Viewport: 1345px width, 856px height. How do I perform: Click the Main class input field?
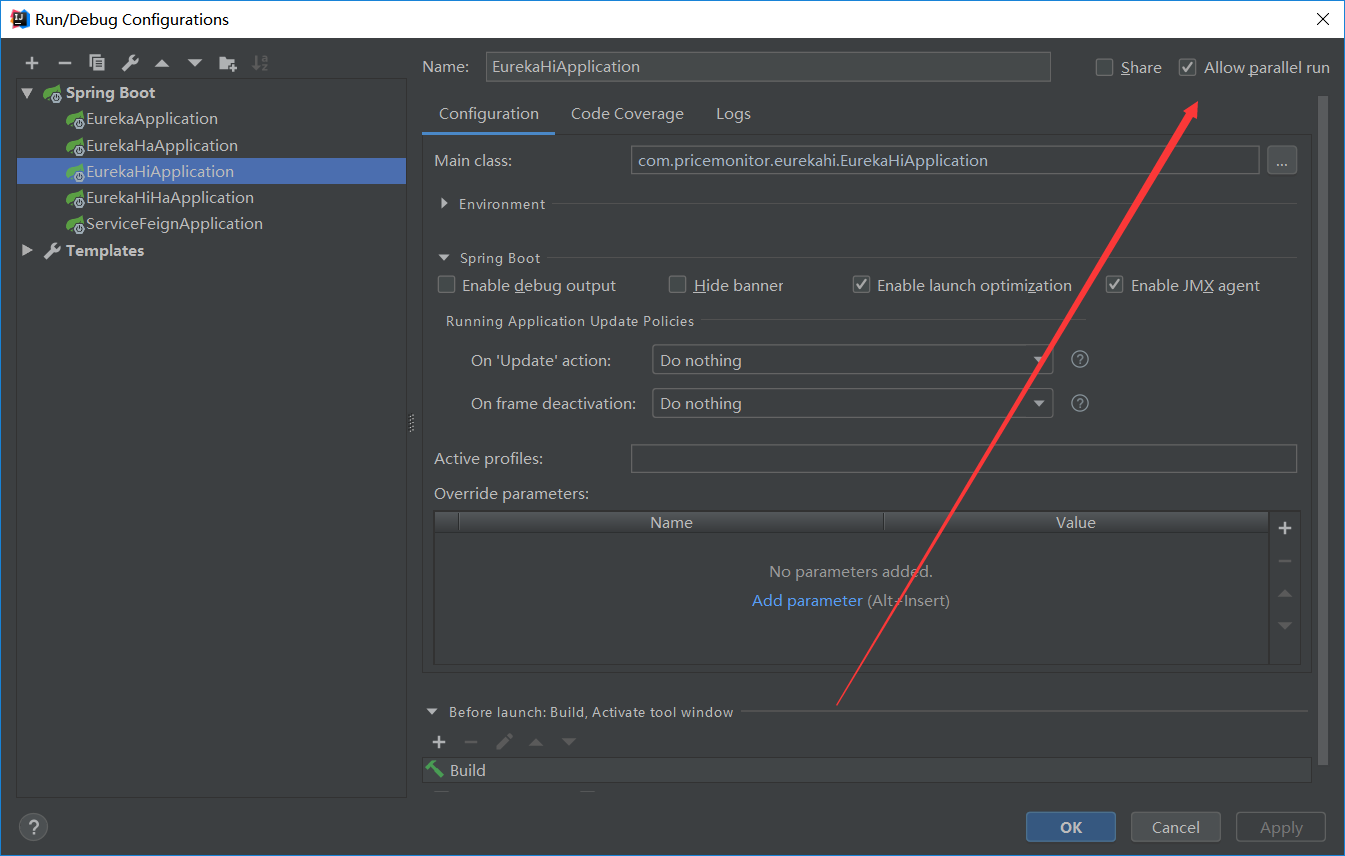[945, 160]
